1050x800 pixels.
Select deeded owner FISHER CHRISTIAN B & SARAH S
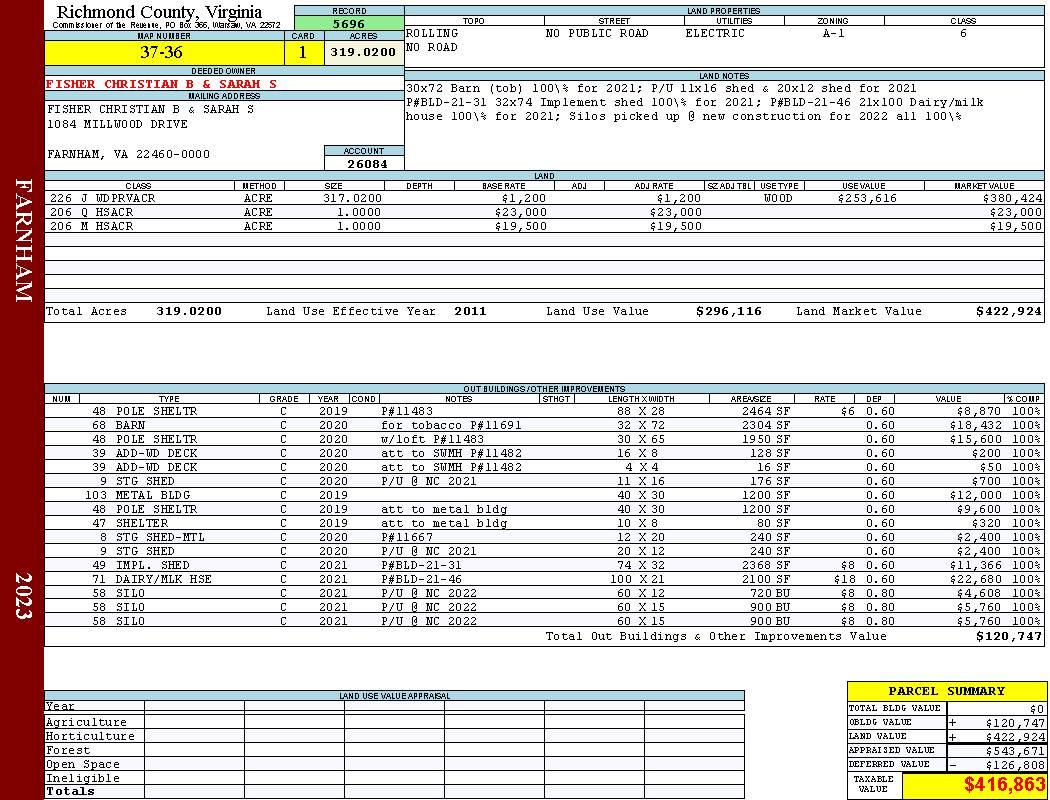click(x=161, y=84)
